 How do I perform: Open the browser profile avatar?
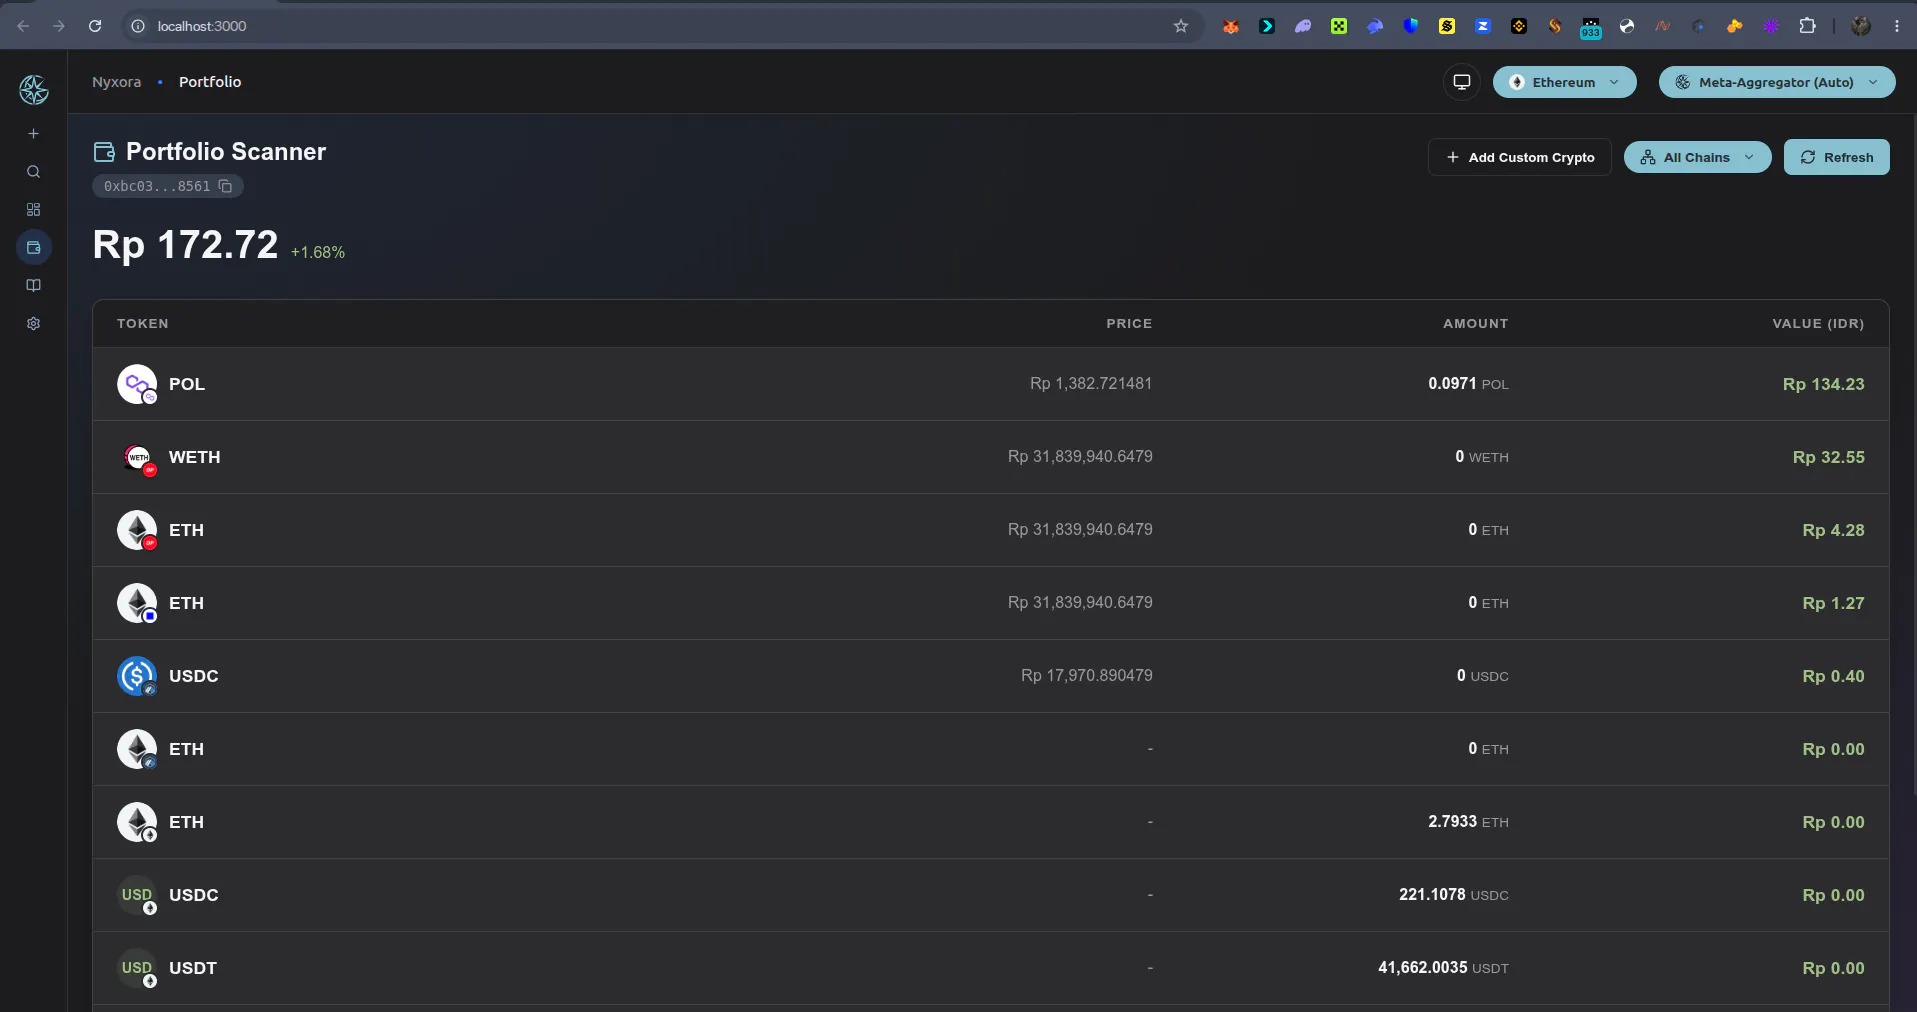[1861, 26]
